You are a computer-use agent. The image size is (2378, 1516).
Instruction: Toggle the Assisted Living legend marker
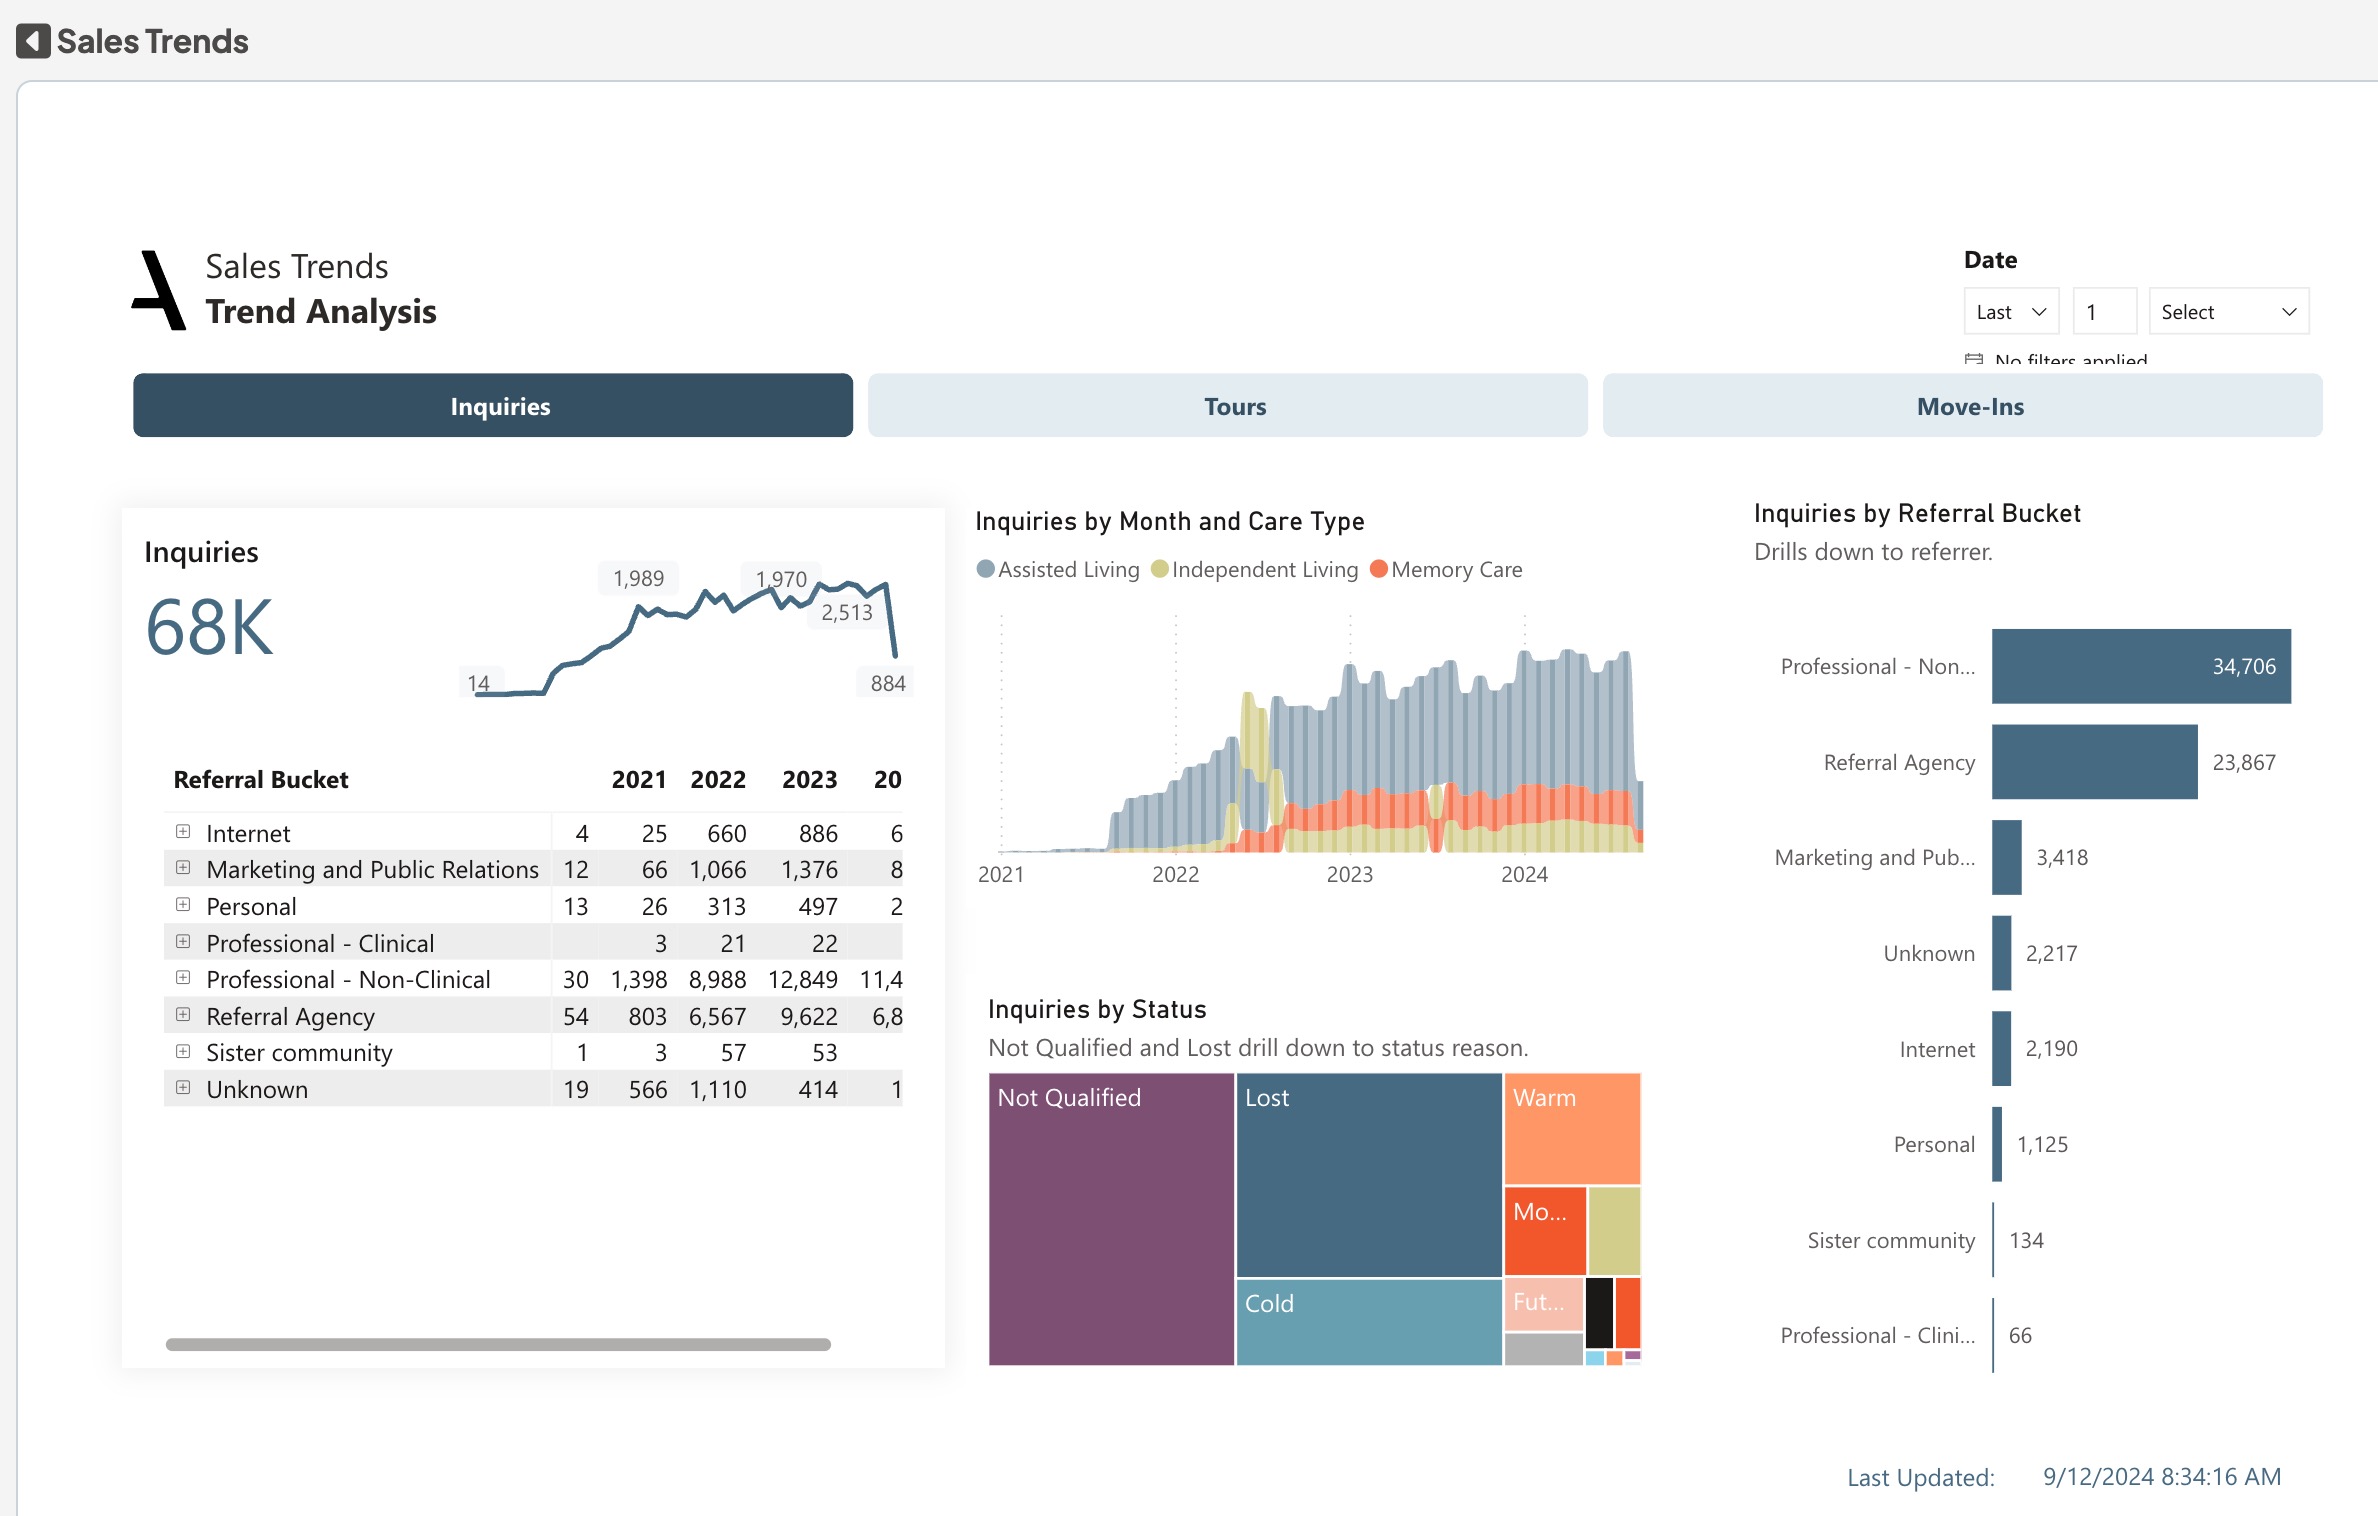click(x=985, y=569)
